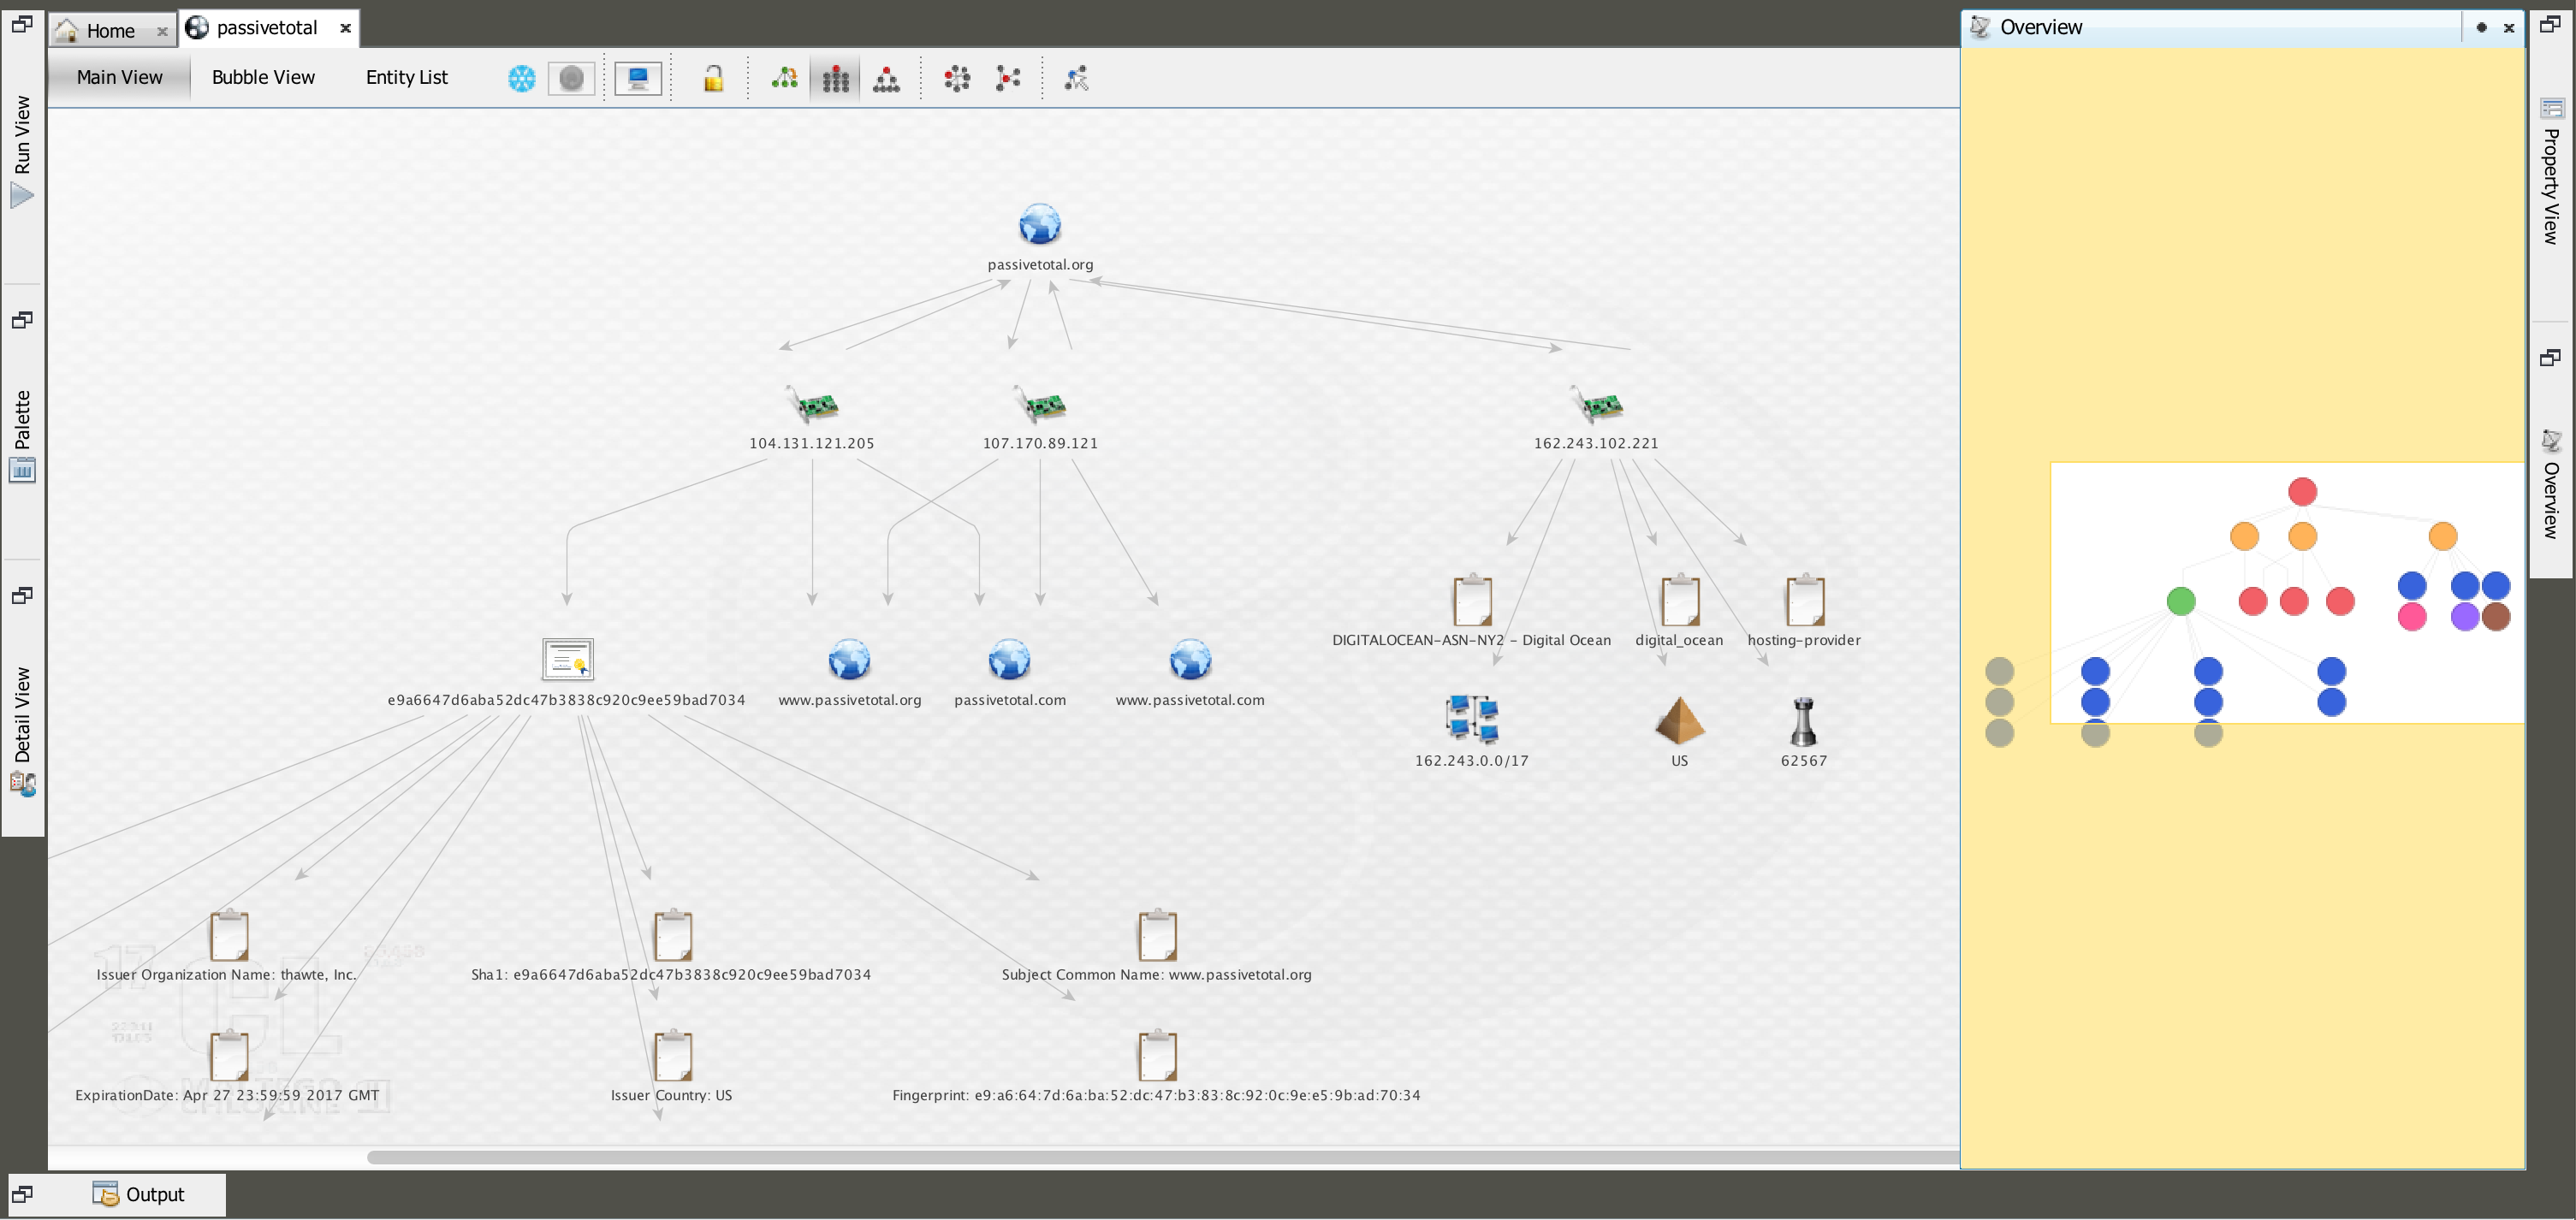2576x1220 pixels.
Task: Click the interactive organic layout cursor icon
Action: 1076,78
